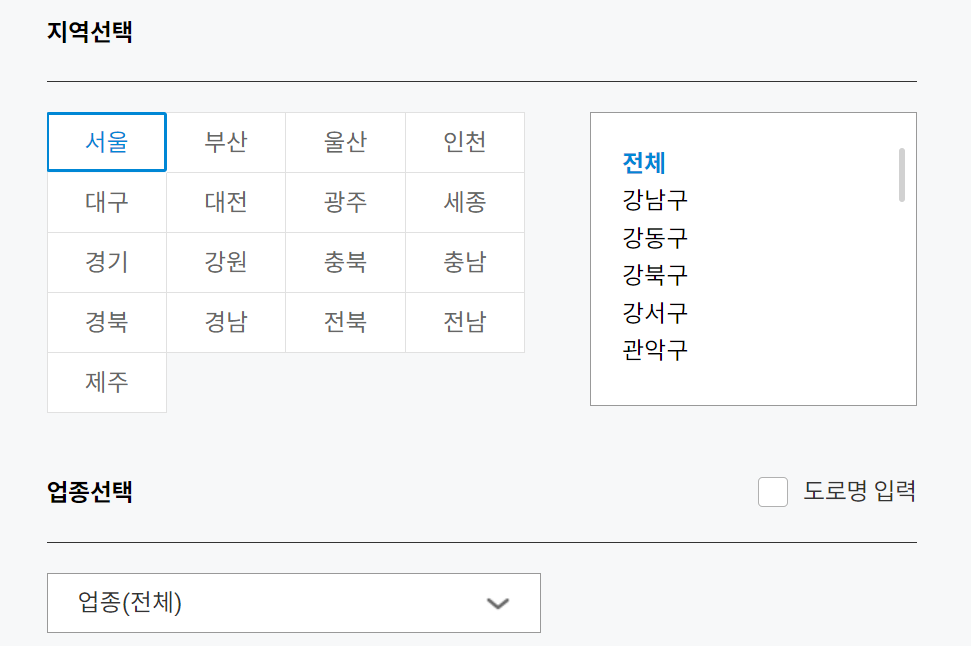
Task: Select the 광주 region button
Action: pyautogui.click(x=345, y=202)
